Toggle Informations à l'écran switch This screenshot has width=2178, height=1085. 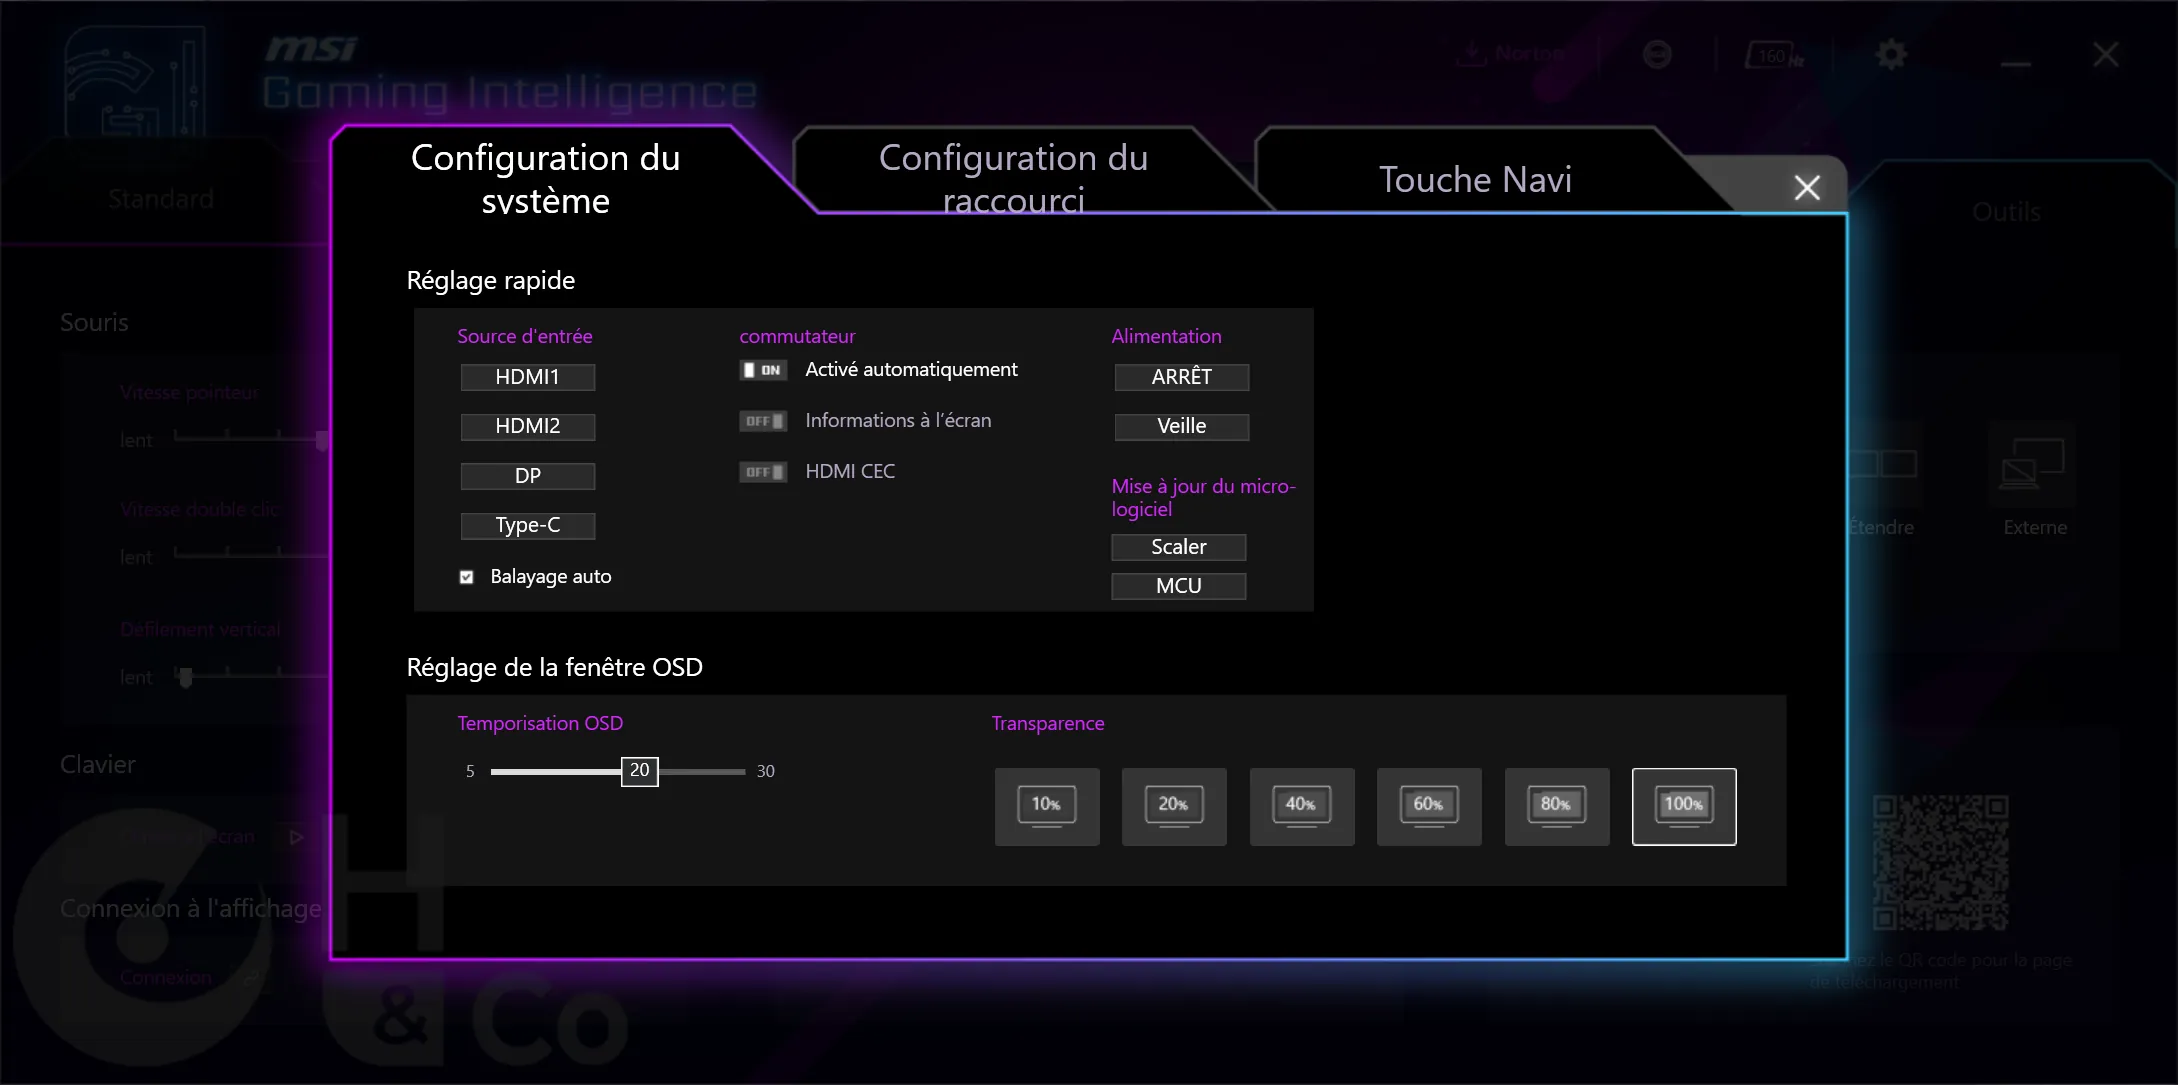click(763, 421)
